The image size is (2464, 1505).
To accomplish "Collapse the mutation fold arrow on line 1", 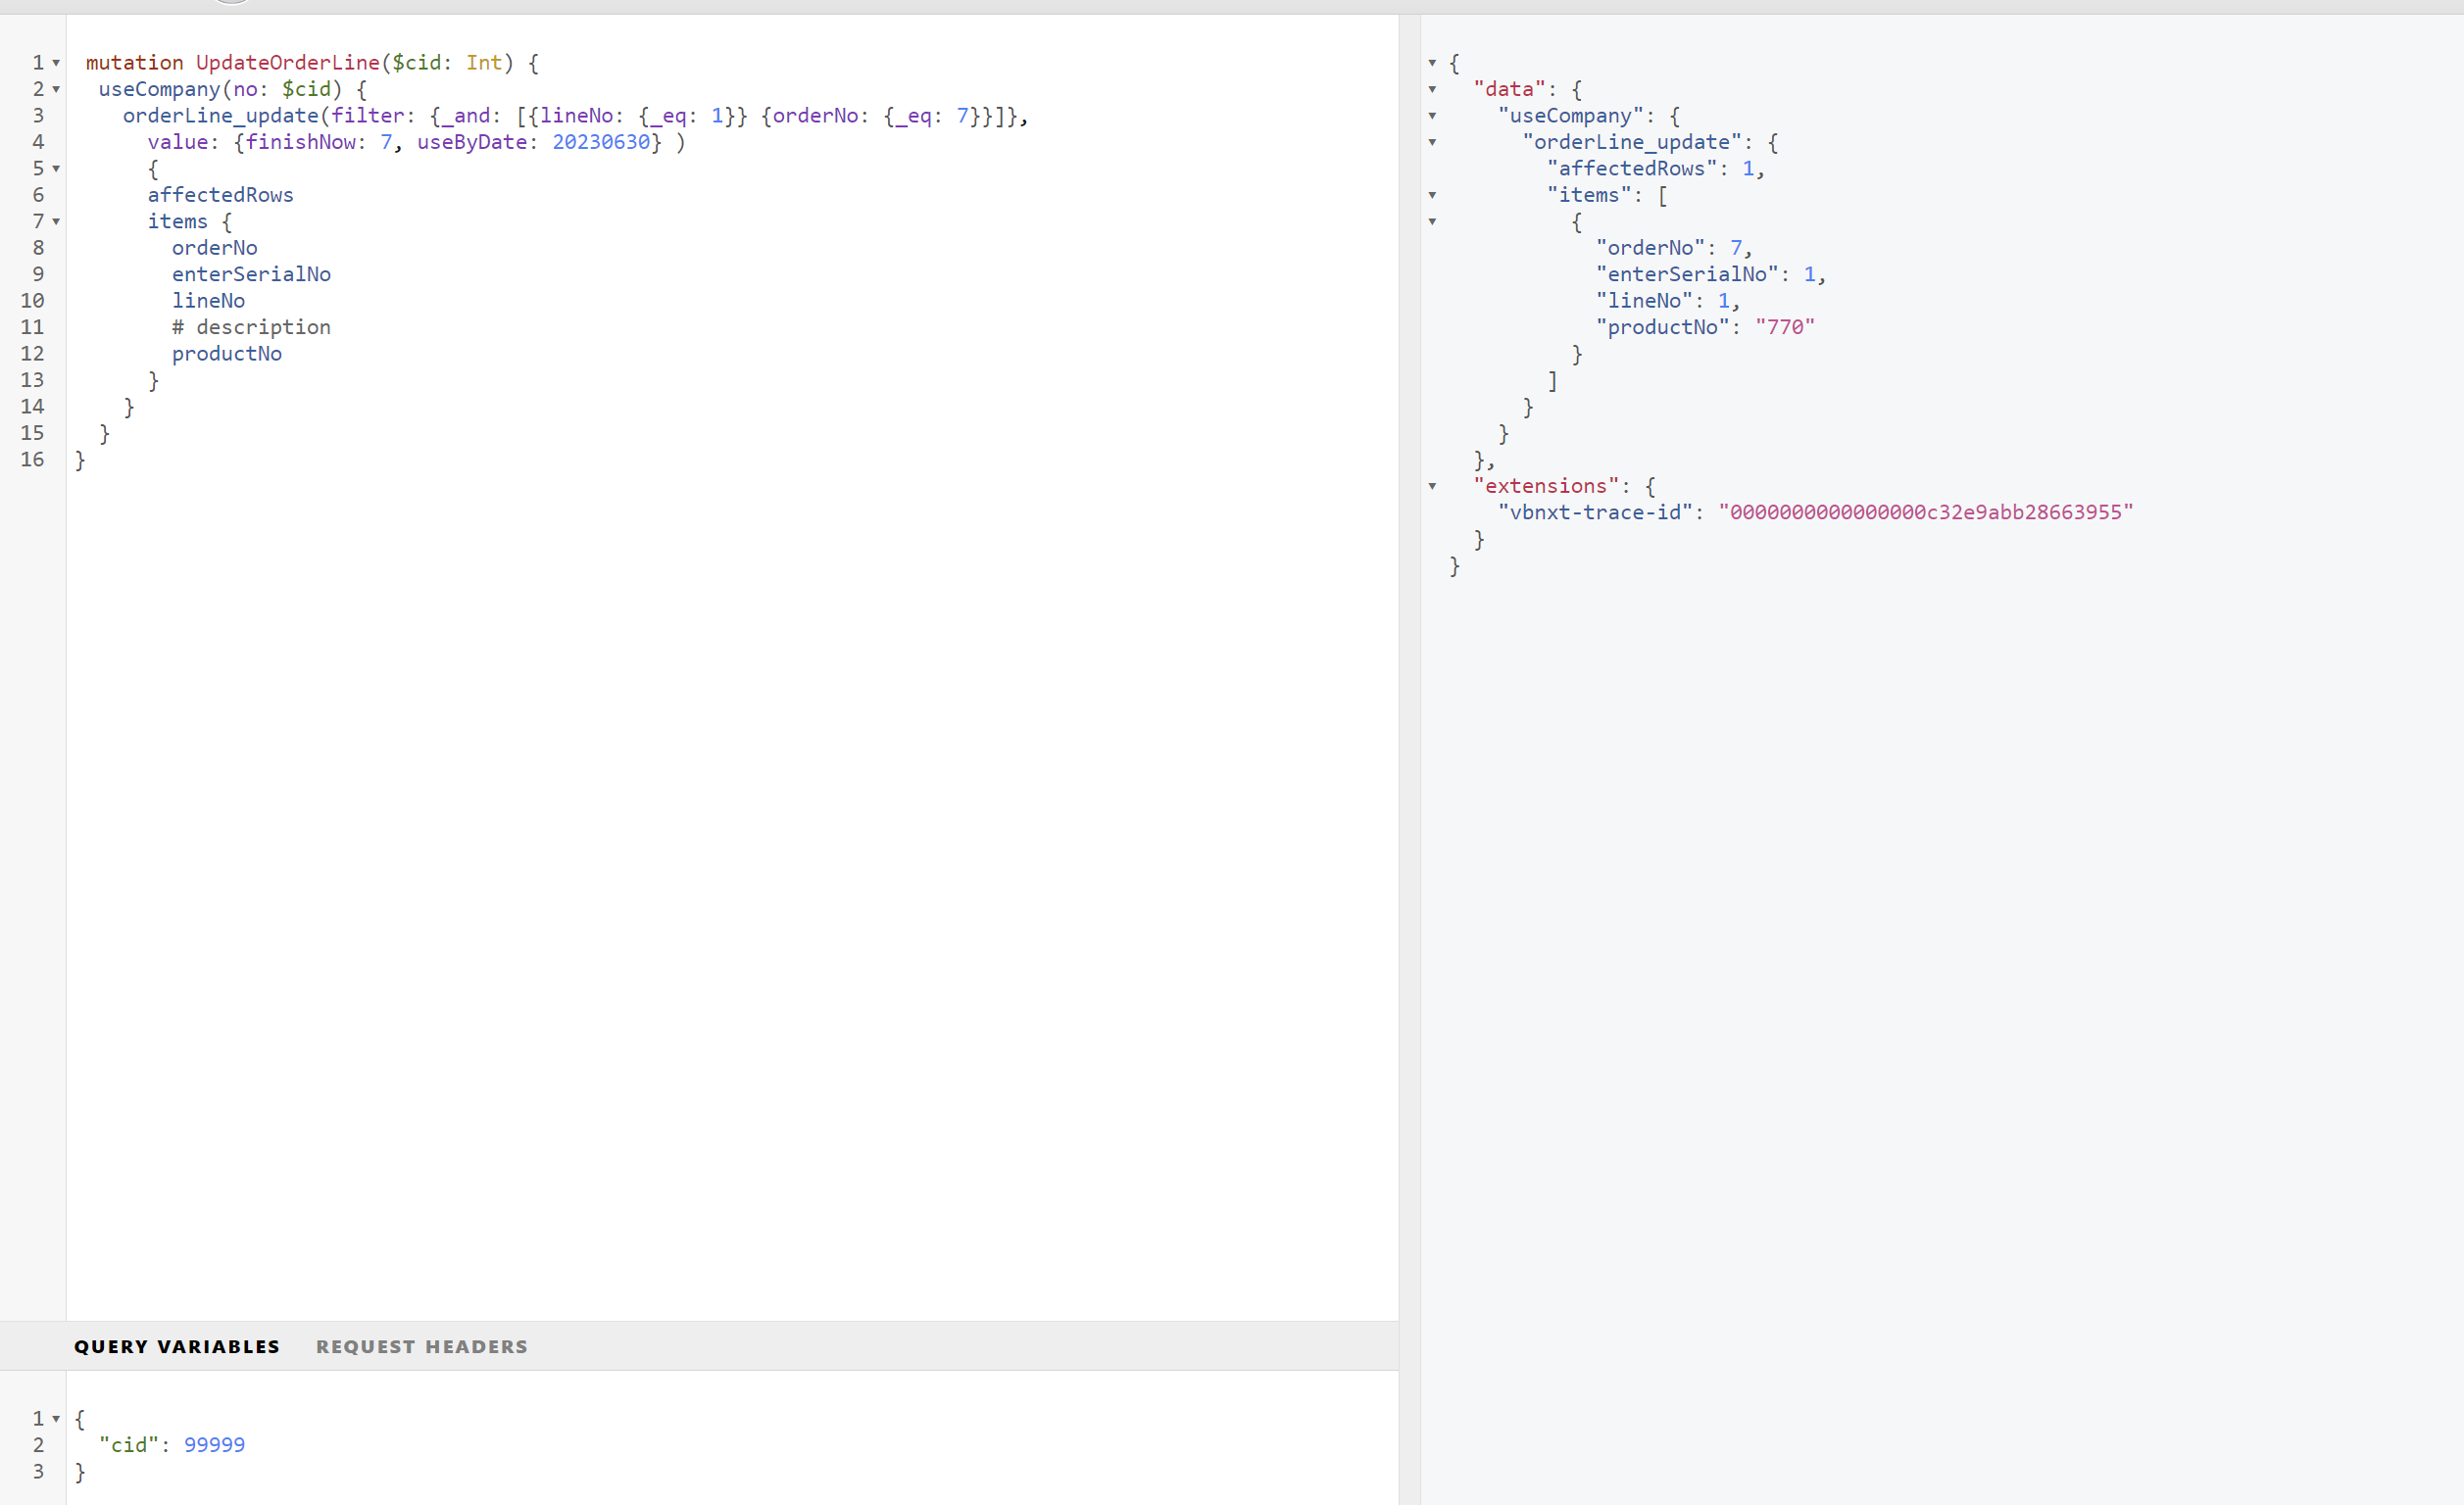I will [55, 62].
